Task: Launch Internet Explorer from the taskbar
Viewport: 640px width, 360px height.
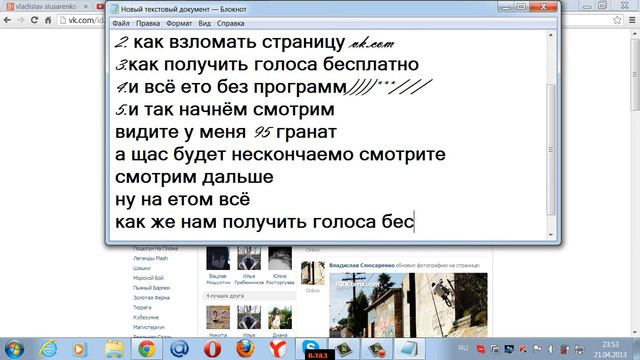Action: point(48,349)
